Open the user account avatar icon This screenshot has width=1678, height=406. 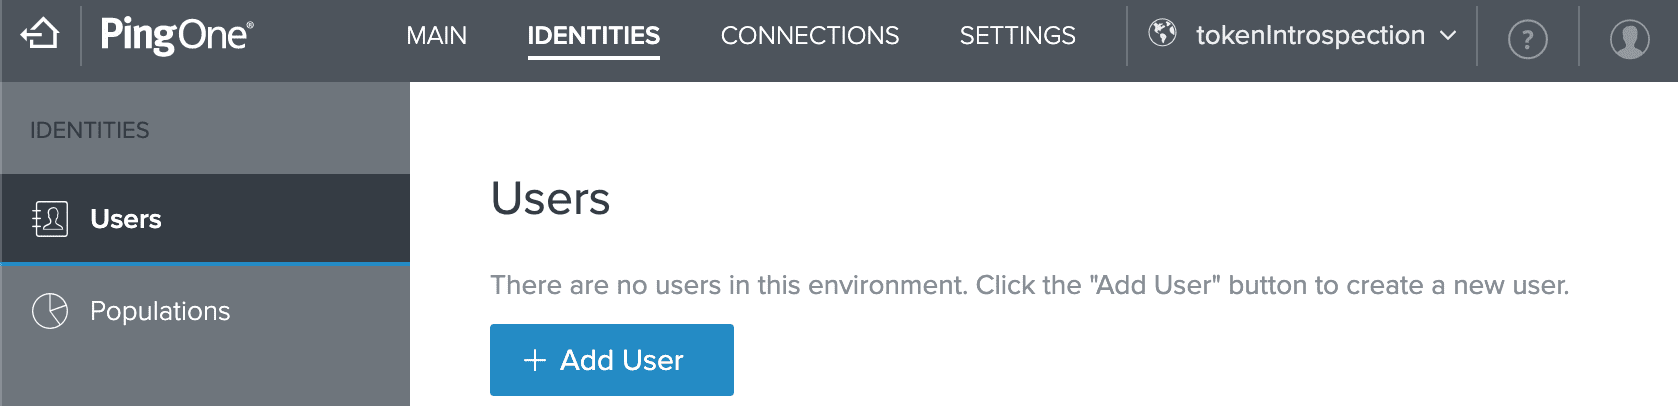pyautogui.click(x=1629, y=40)
